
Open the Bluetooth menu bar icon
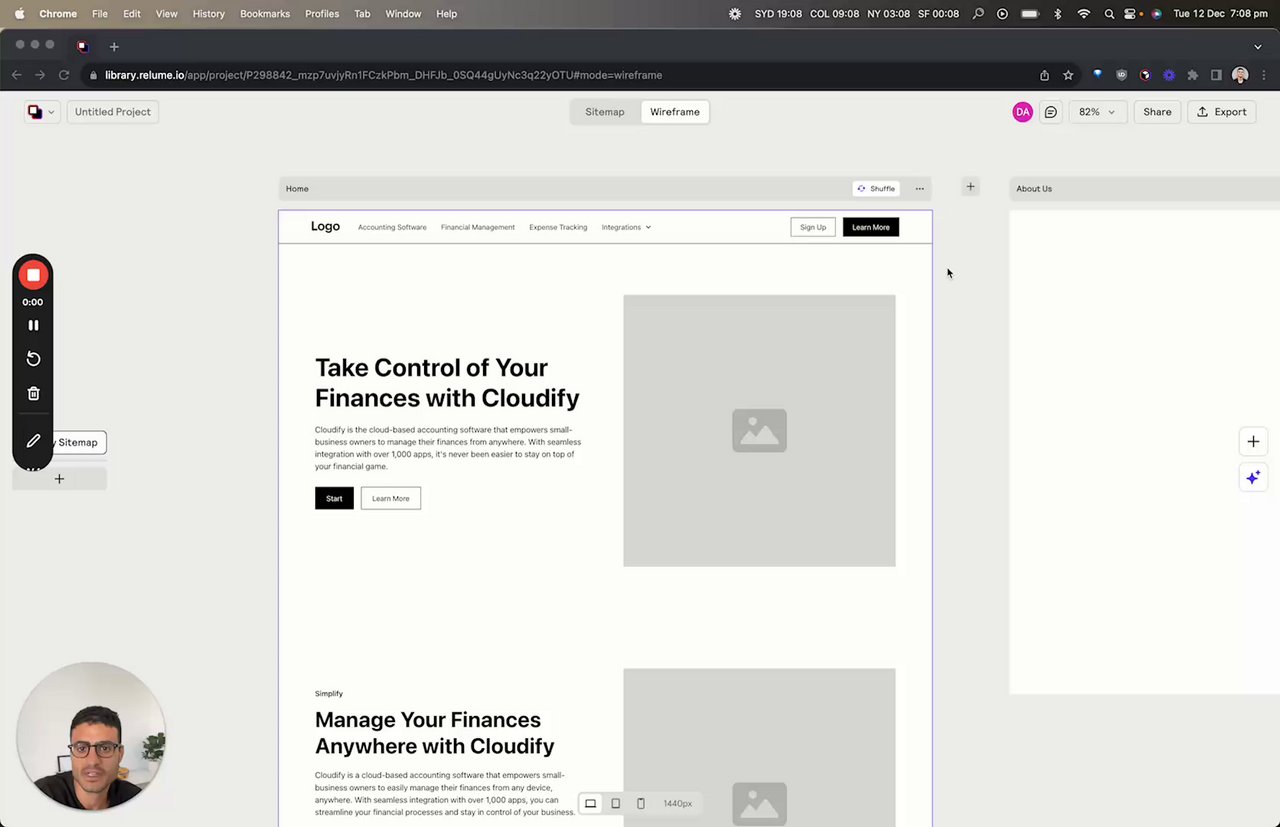click(x=1058, y=14)
